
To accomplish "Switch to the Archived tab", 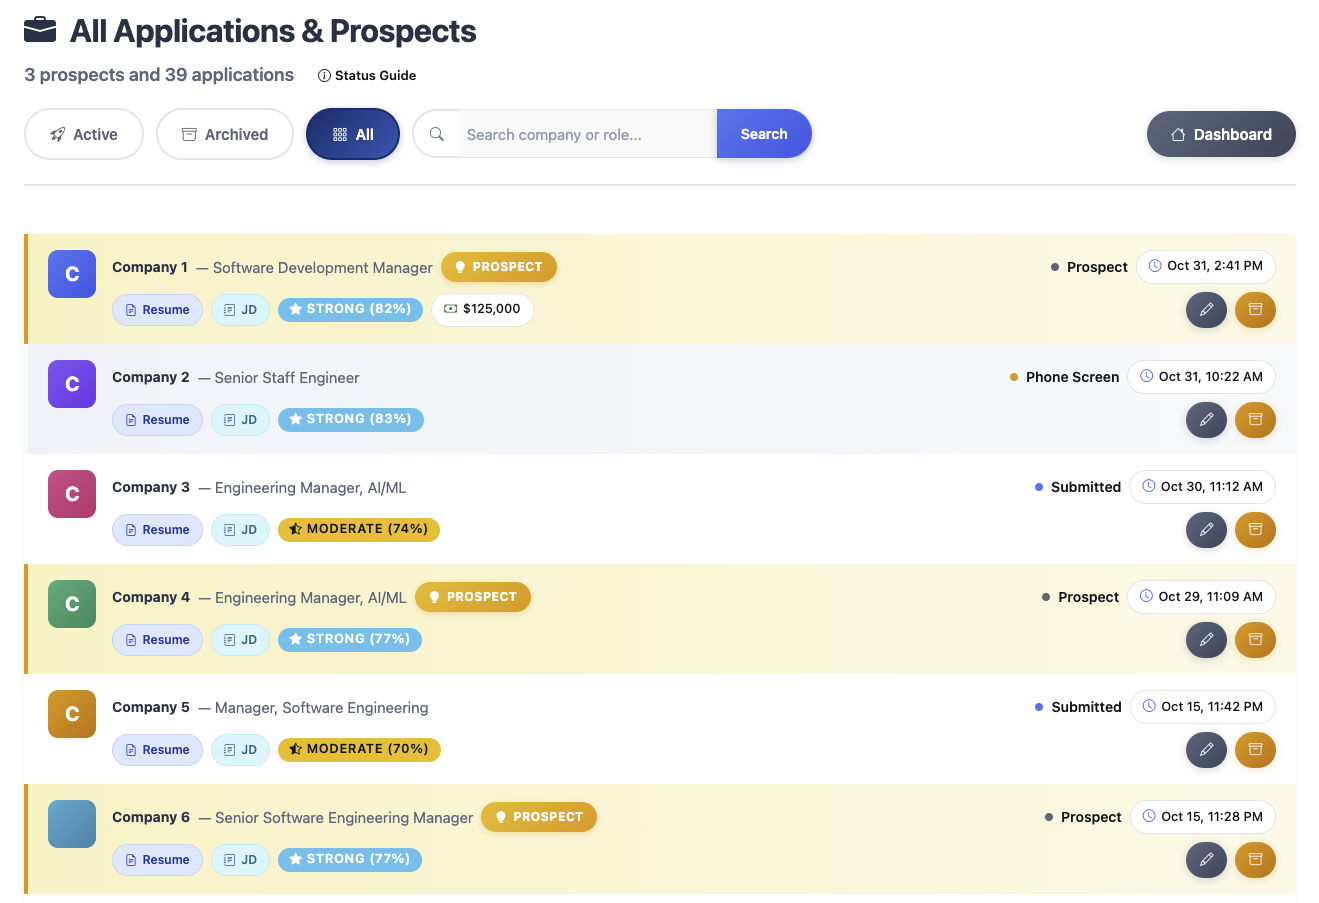I will point(224,133).
